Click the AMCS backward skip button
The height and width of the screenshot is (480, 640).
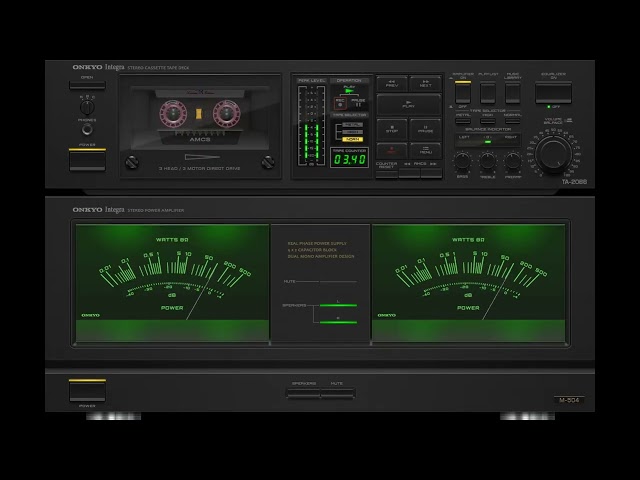click(x=409, y=174)
